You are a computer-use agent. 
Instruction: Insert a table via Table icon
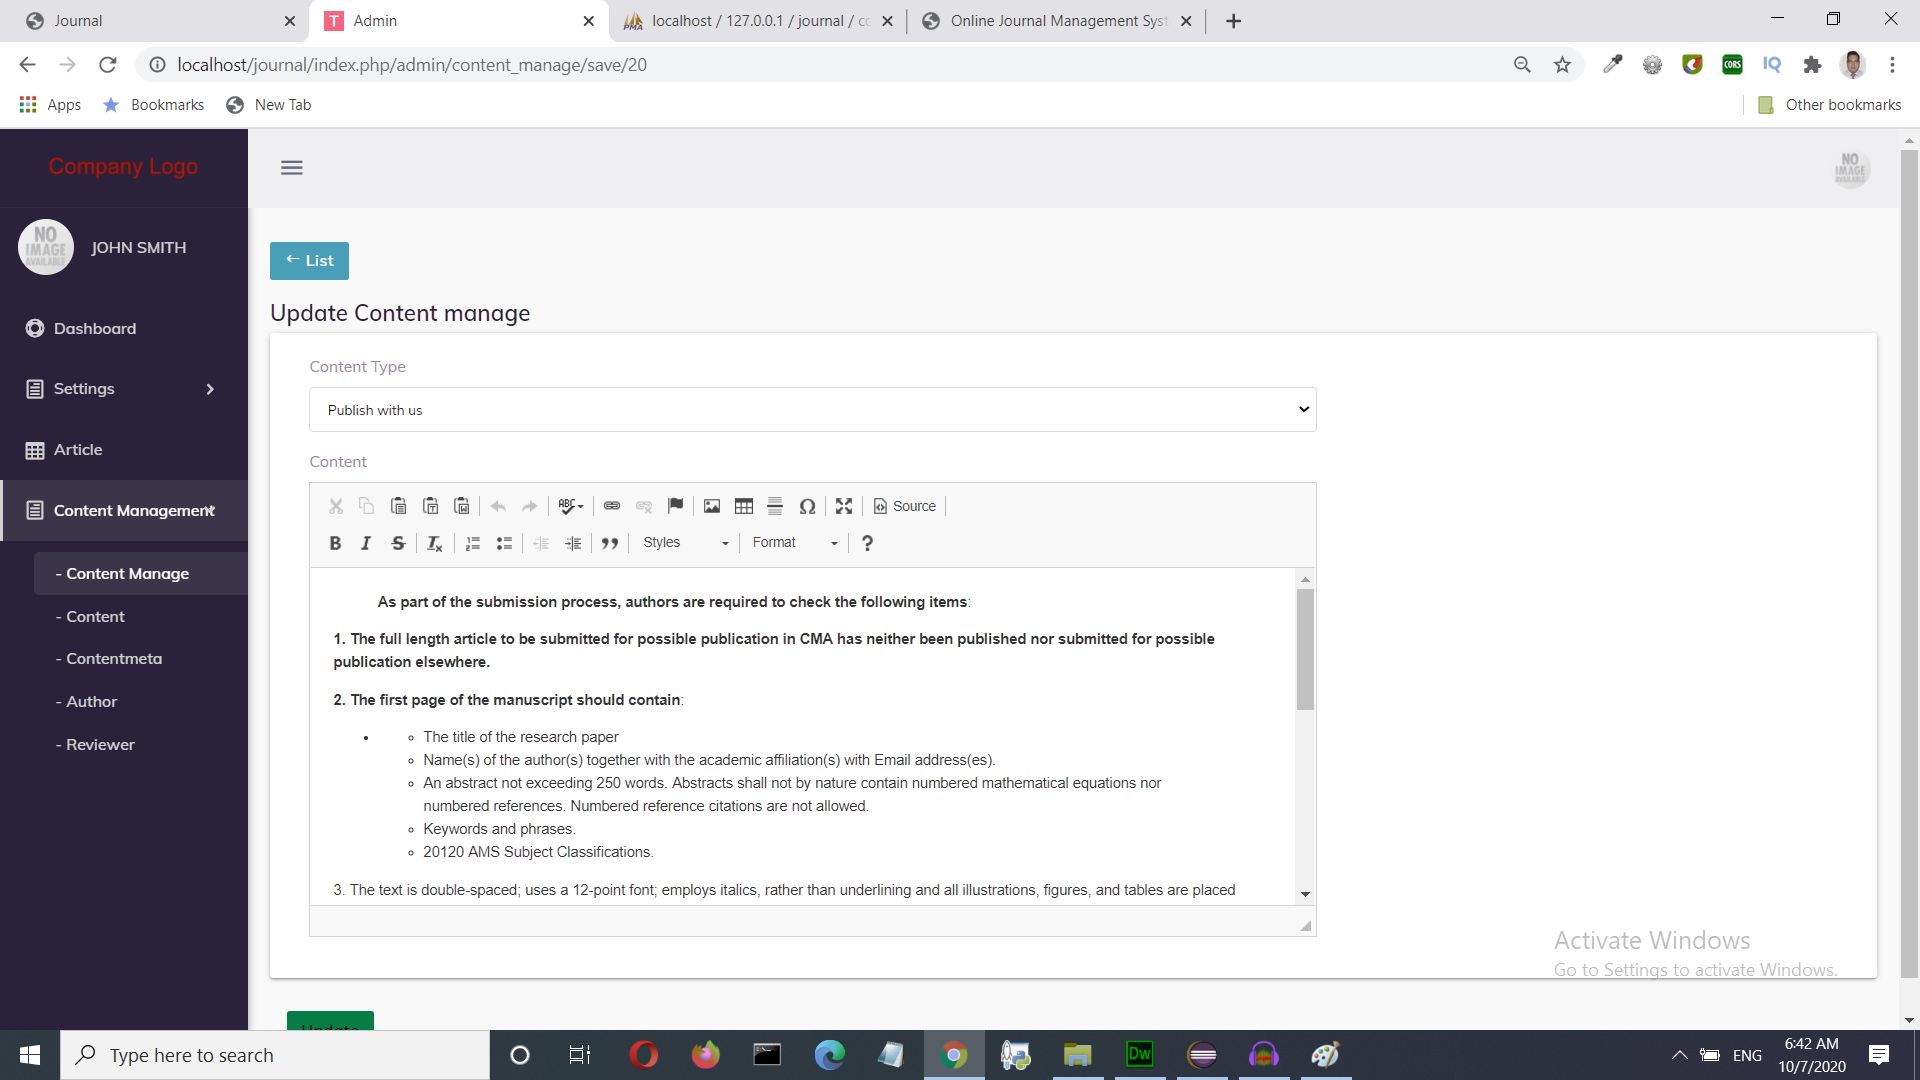(x=744, y=506)
